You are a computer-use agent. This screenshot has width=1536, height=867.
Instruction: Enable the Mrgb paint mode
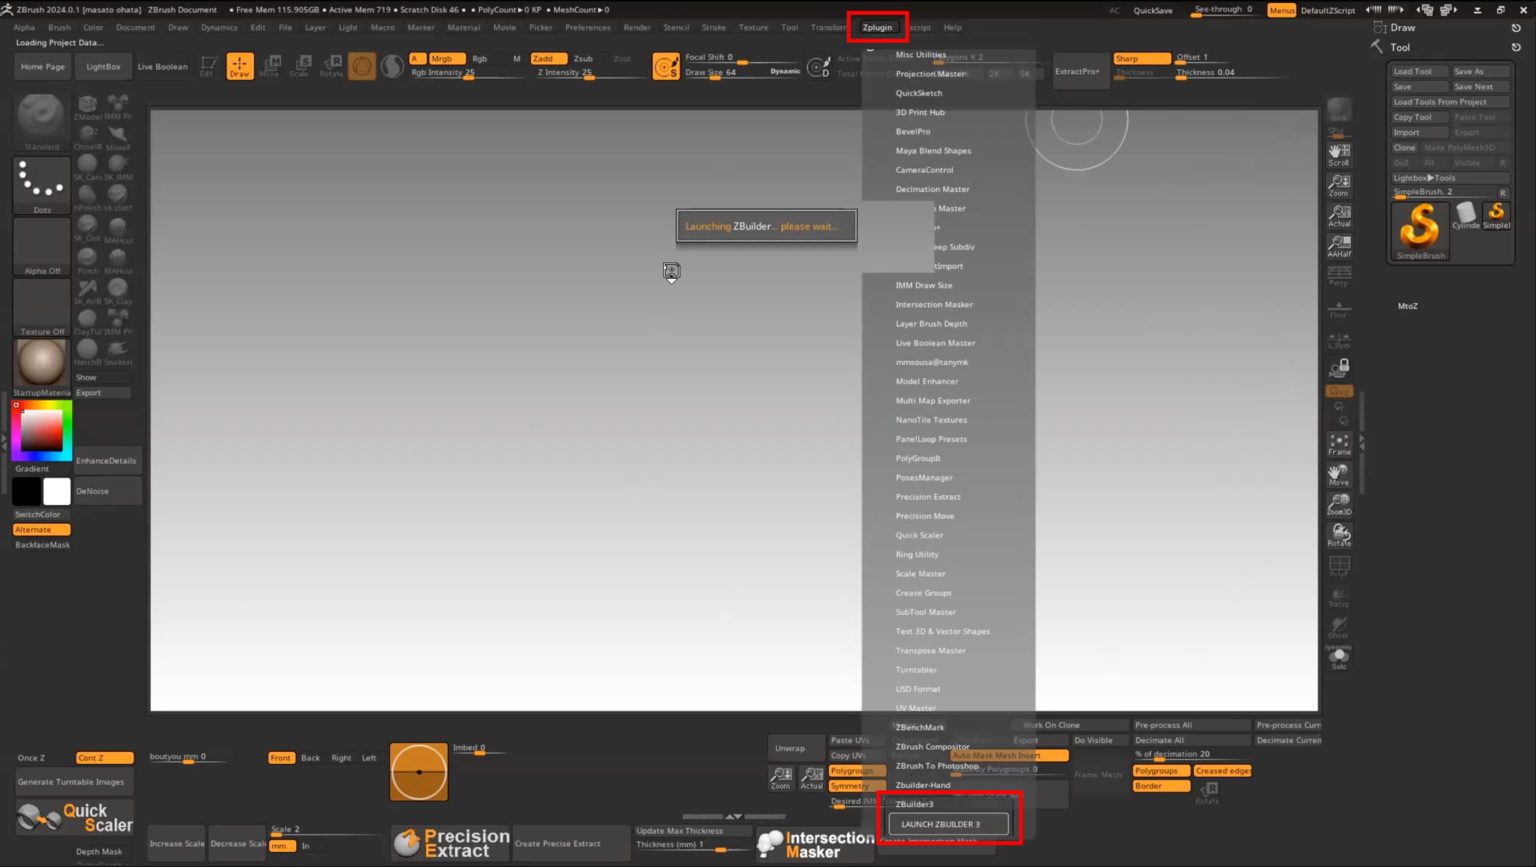coord(445,58)
